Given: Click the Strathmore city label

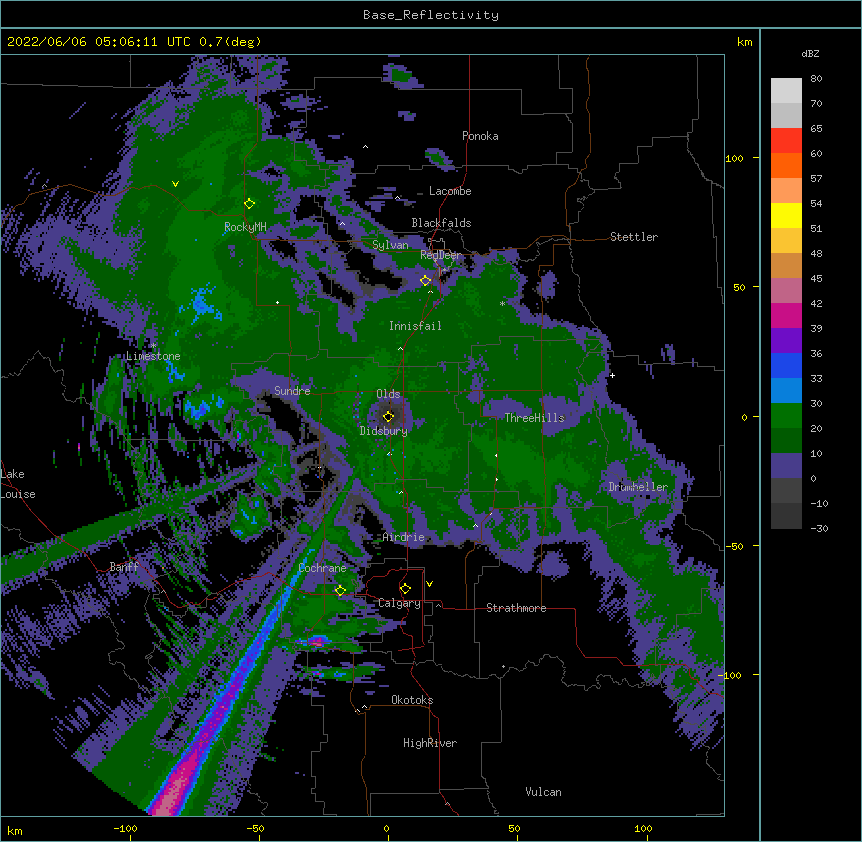Looking at the screenshot, I should [x=516, y=608].
